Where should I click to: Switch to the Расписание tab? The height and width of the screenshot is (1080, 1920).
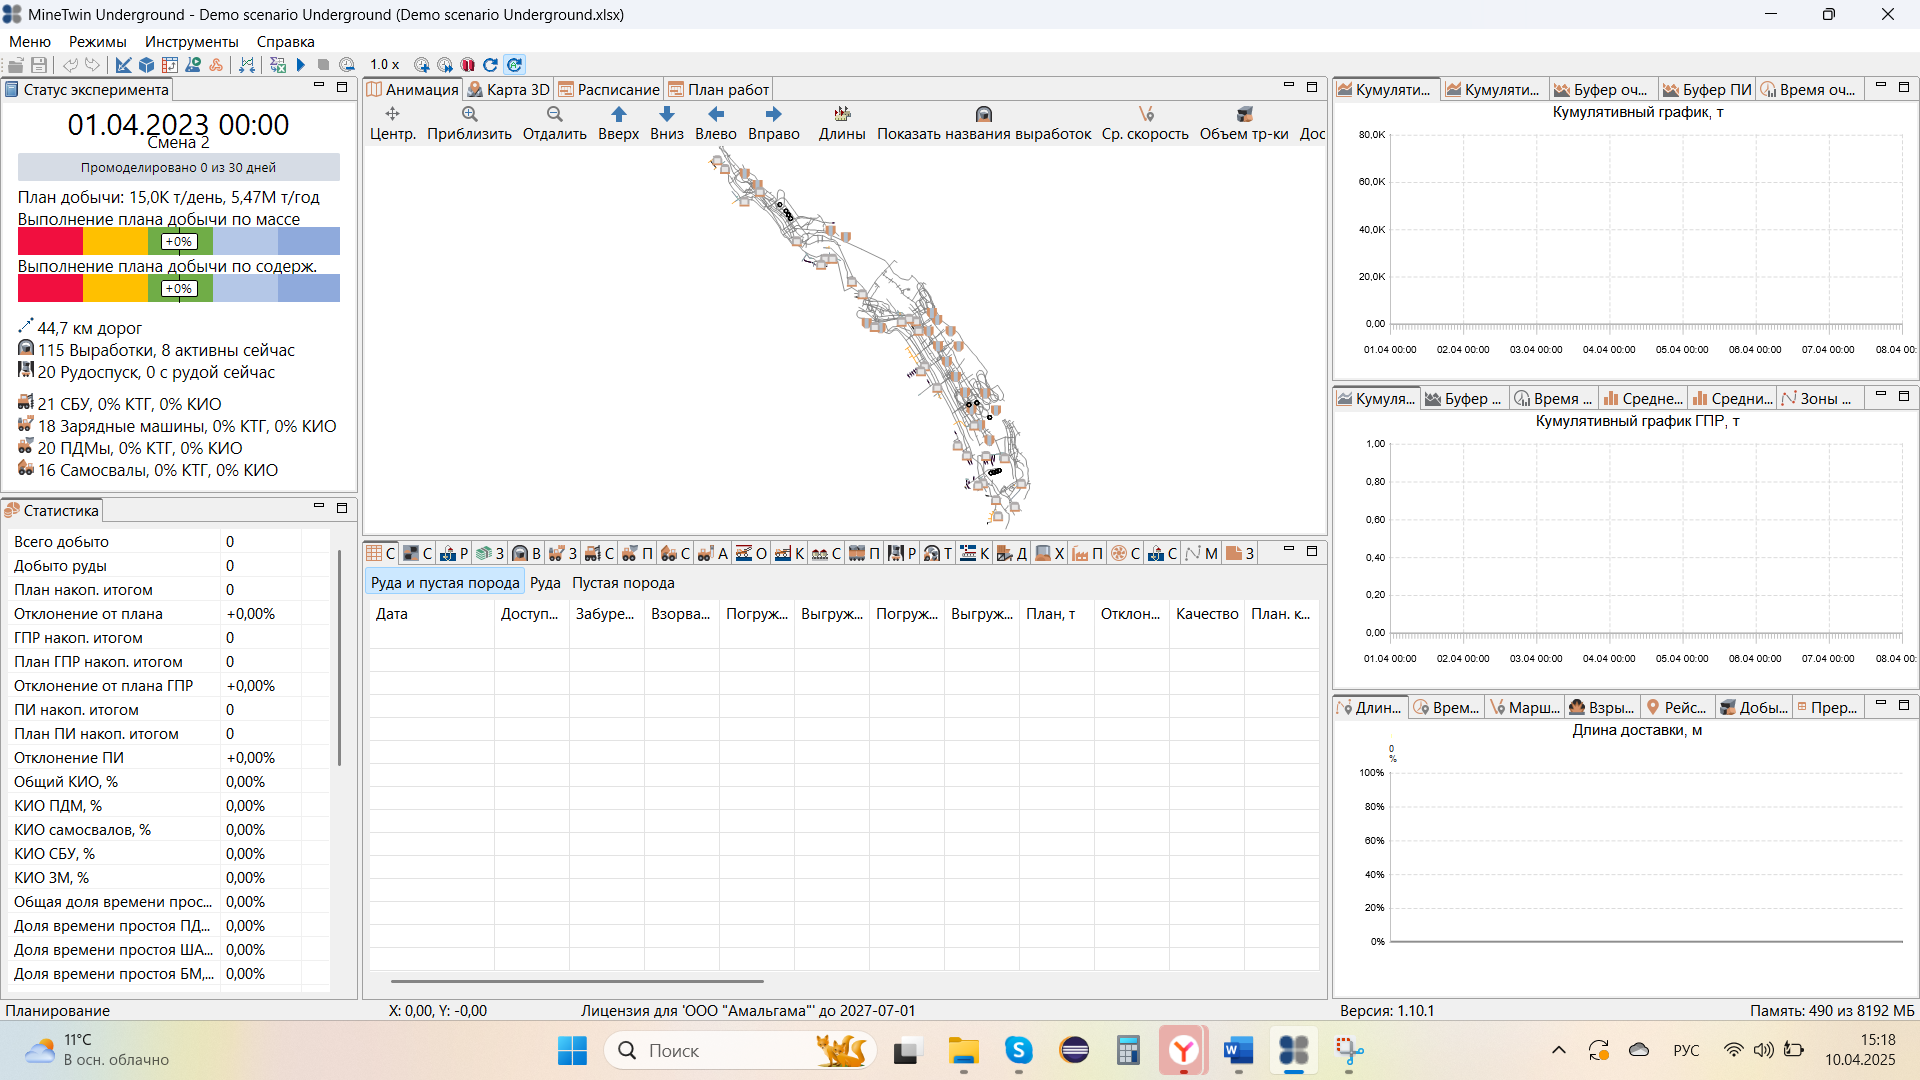coord(609,90)
